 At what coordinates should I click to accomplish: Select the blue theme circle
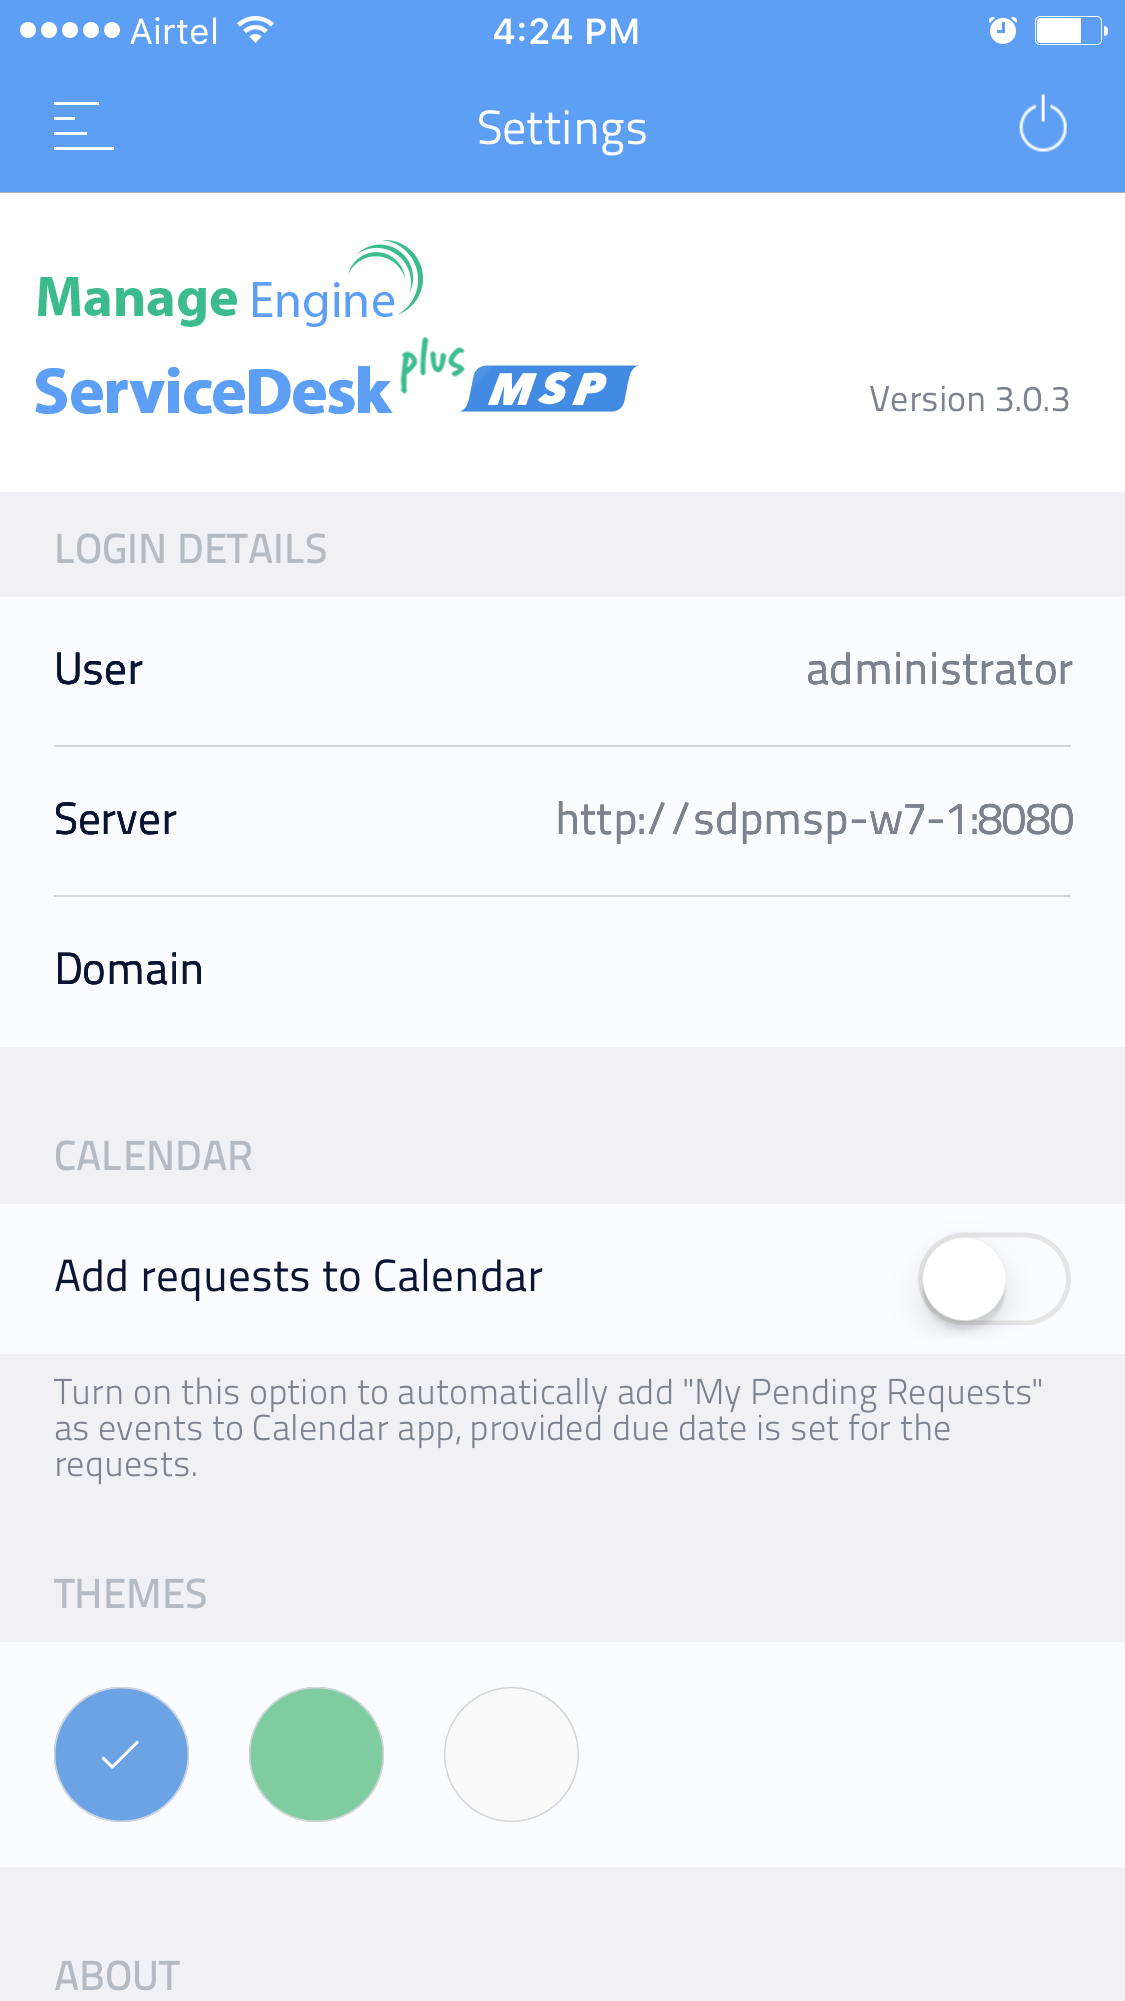click(121, 1754)
